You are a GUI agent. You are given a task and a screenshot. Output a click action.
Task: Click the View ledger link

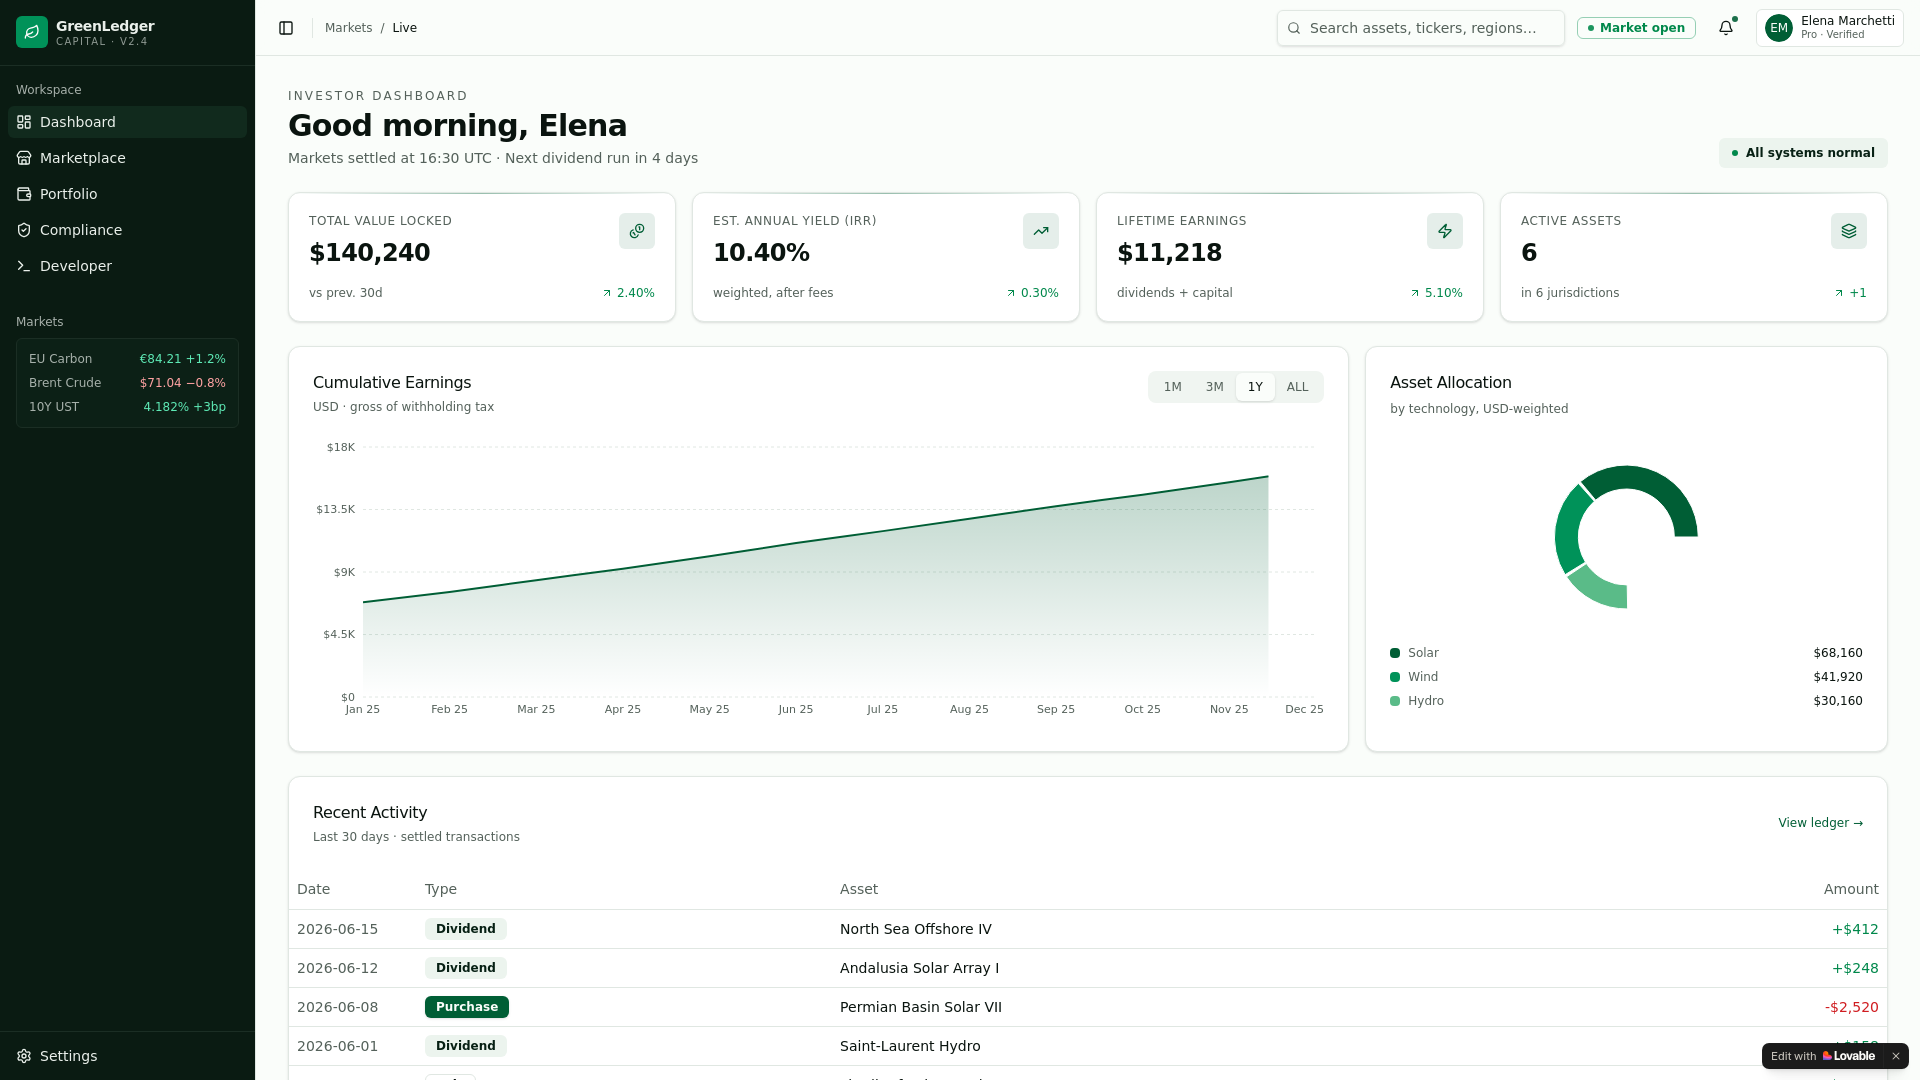tap(1820, 823)
